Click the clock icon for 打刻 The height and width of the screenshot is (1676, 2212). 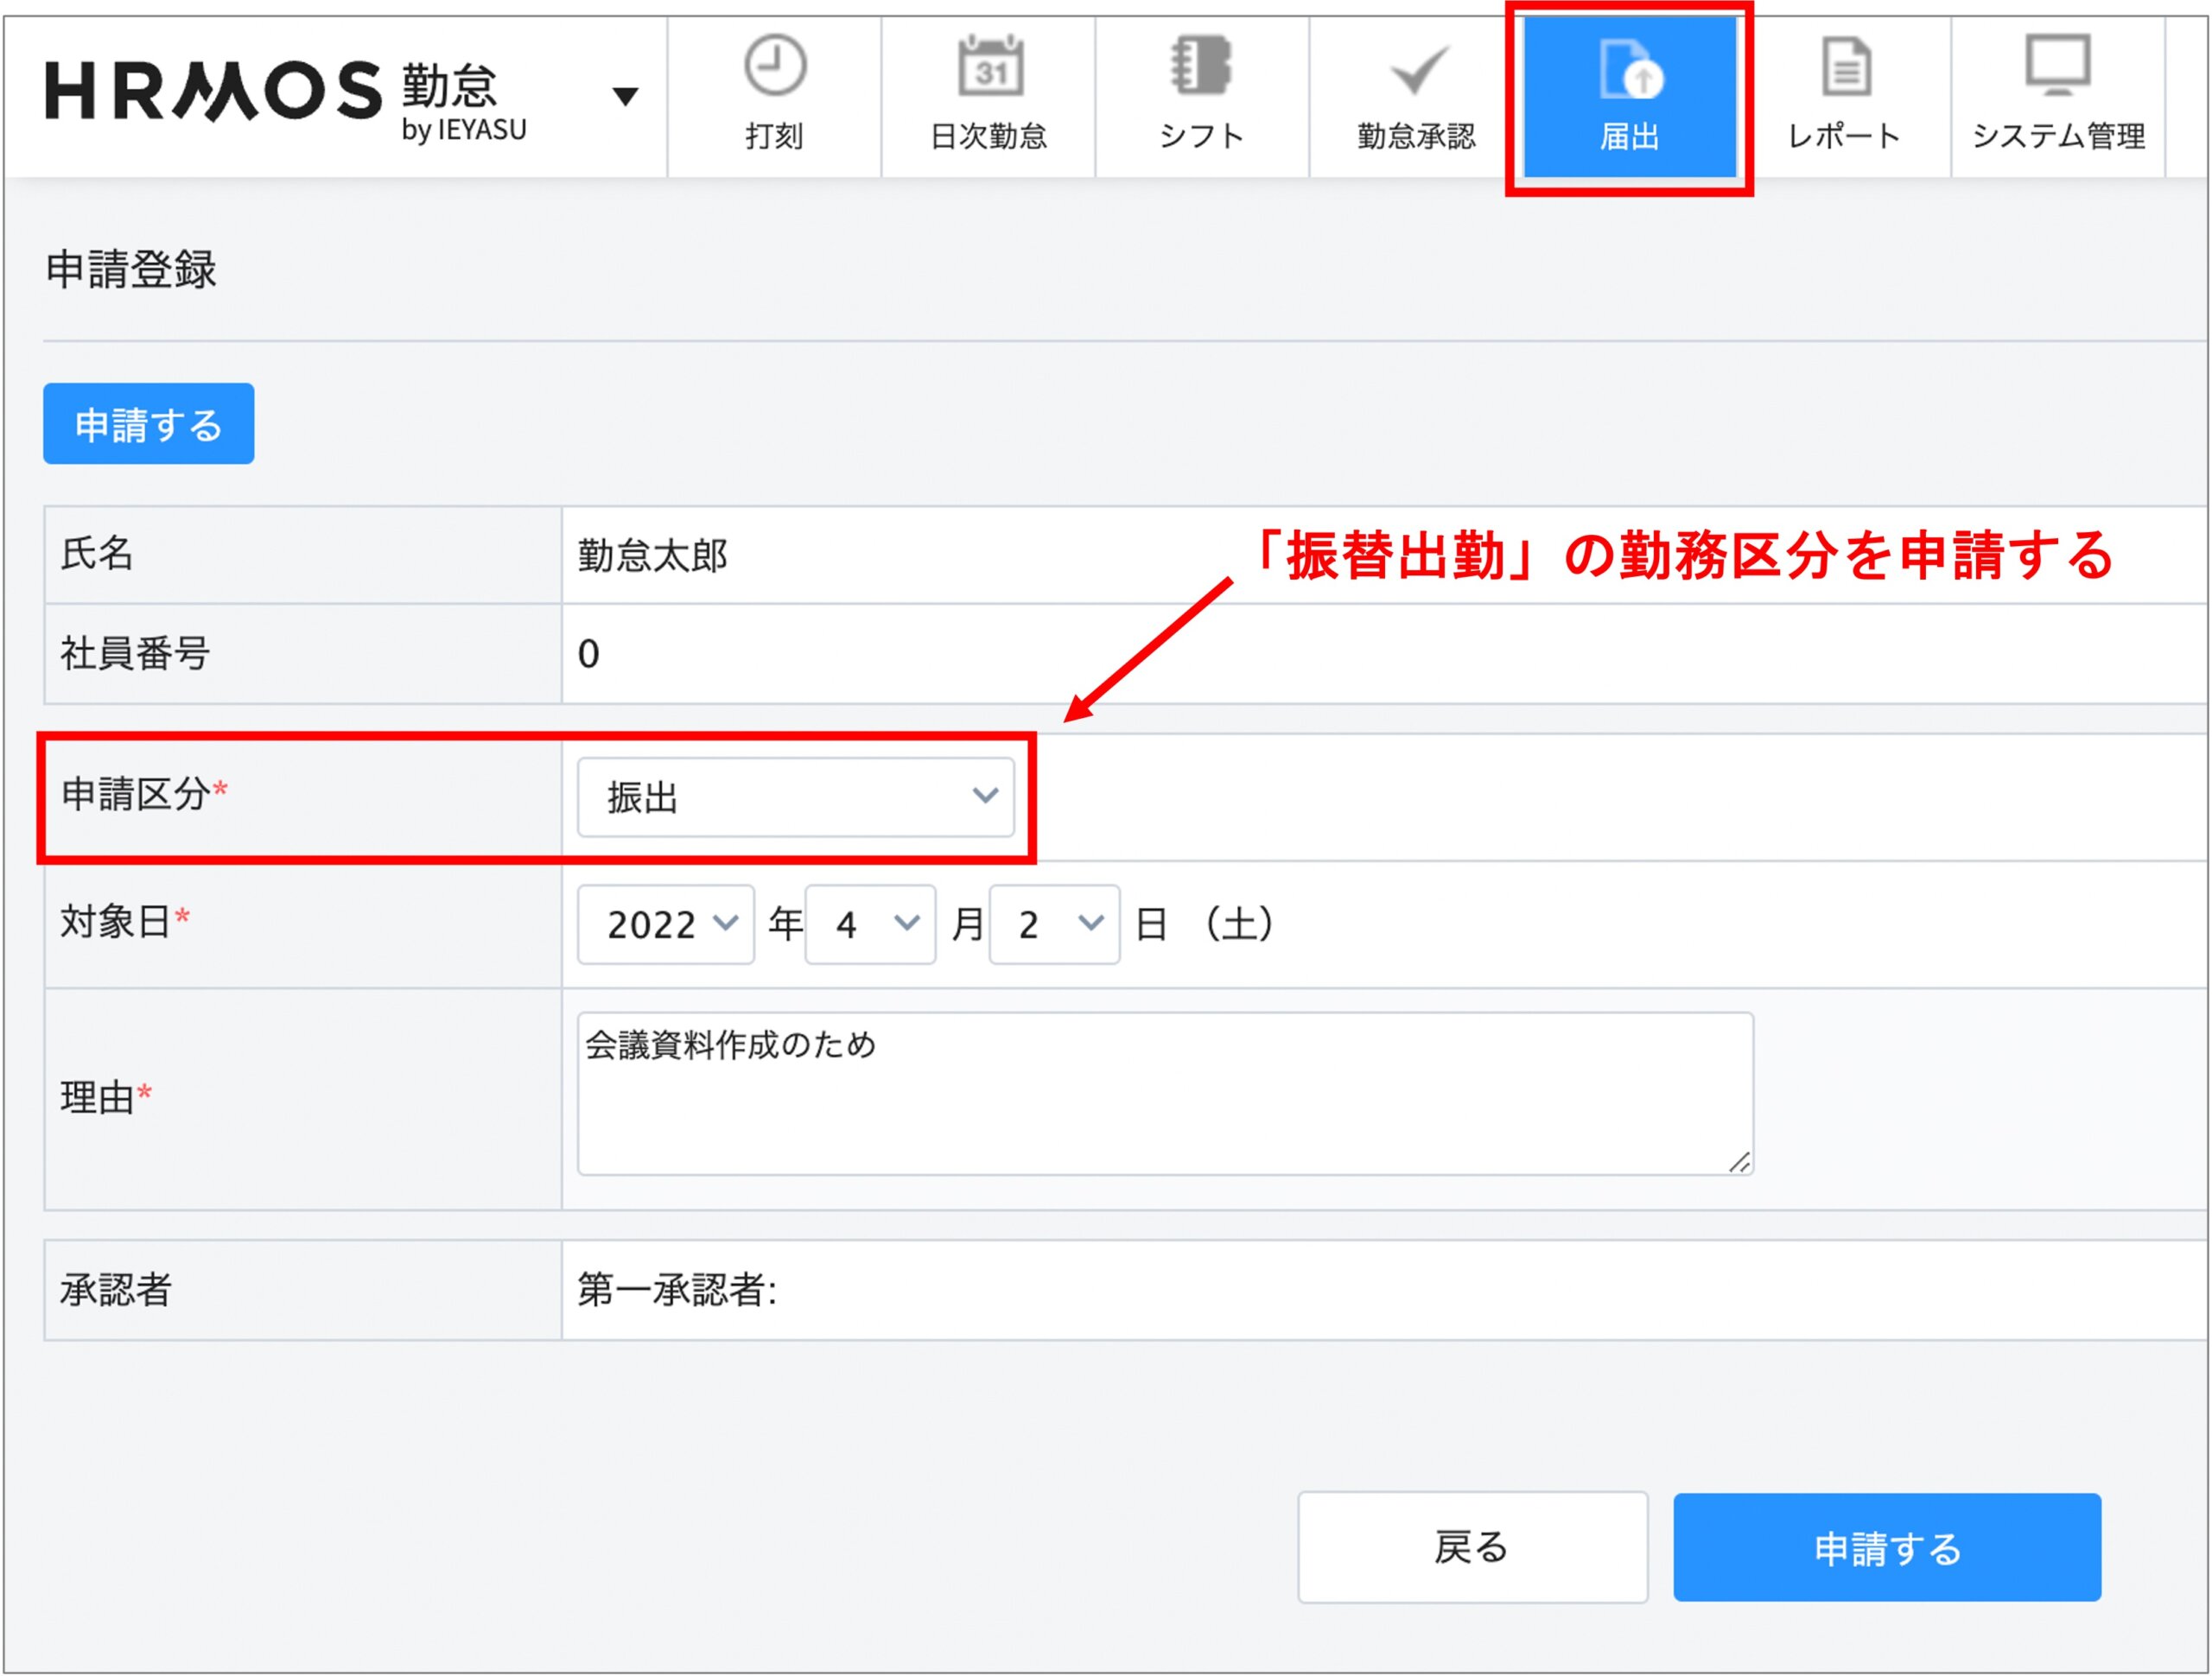tap(775, 66)
